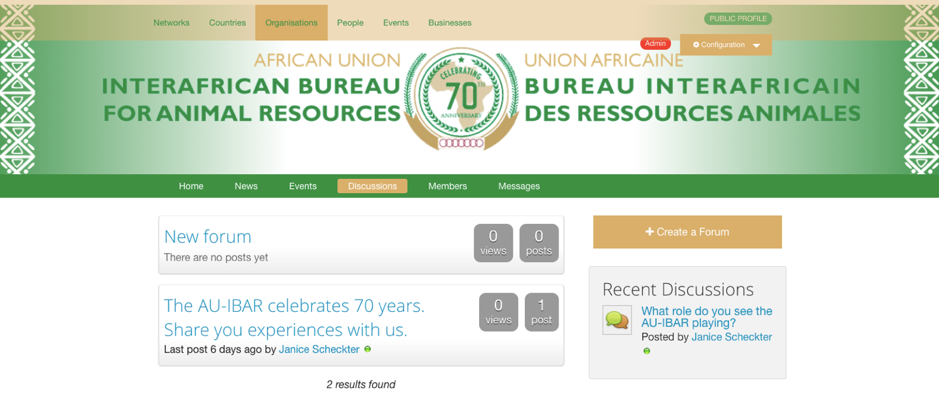The image size is (939, 400).
Task: Click the 0 views counter of New forum
Action: click(493, 243)
